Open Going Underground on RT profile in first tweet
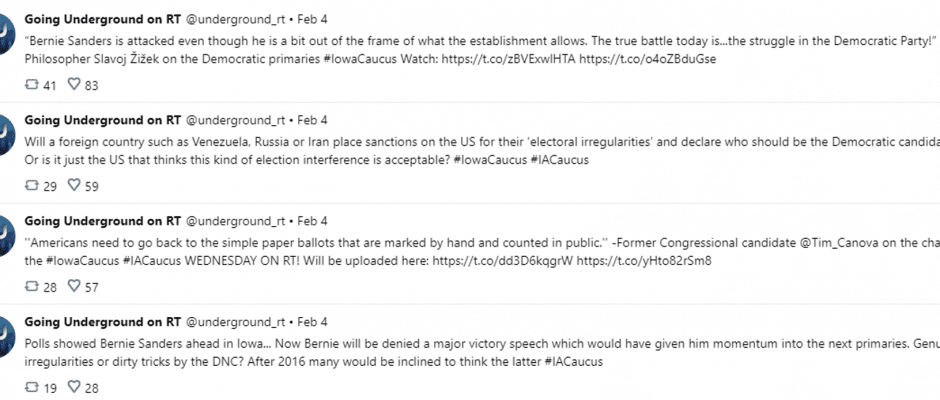Image resolution: width=940 pixels, height=400 pixels. click(x=103, y=19)
